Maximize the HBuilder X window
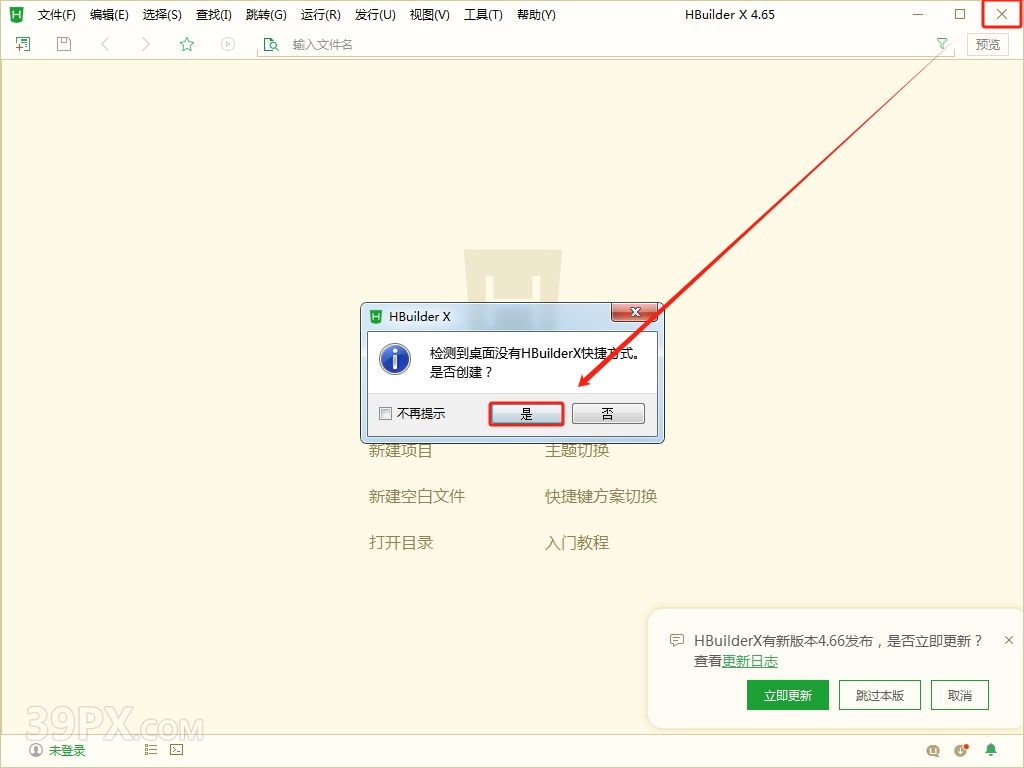The height and width of the screenshot is (768, 1024). point(960,14)
